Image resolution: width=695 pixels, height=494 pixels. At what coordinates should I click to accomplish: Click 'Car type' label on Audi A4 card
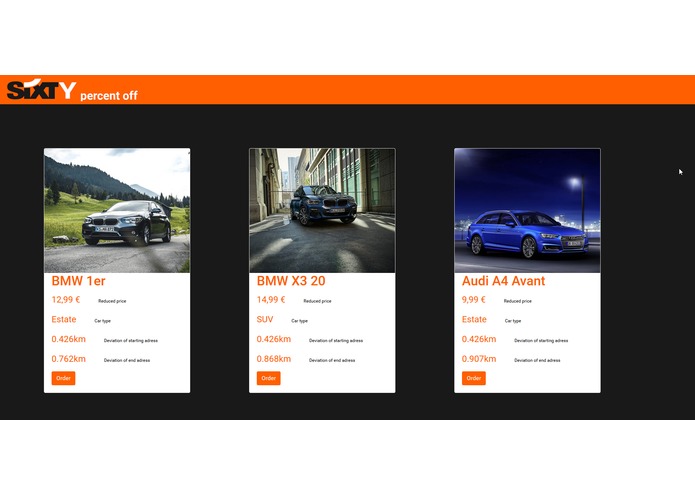tap(513, 321)
